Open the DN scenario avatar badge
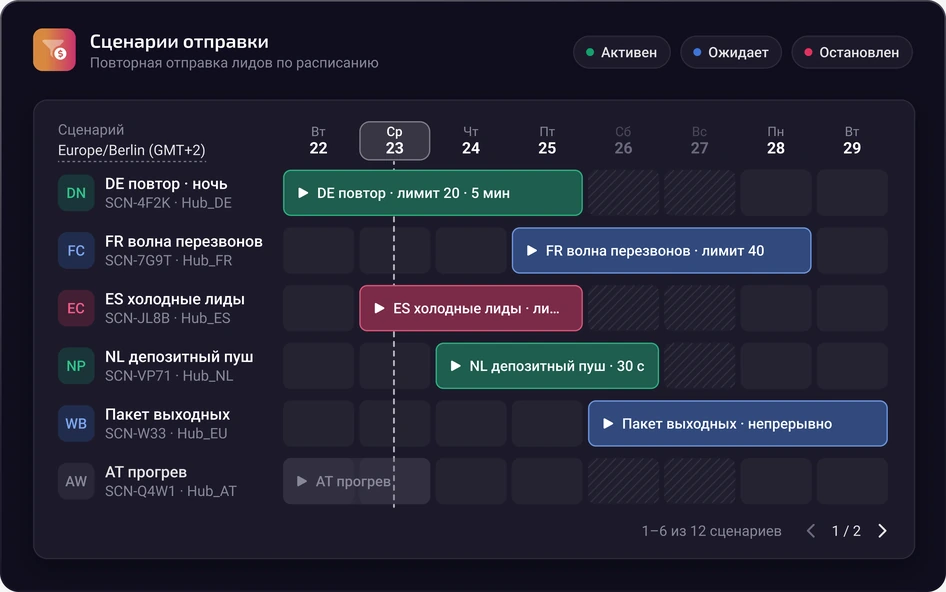Viewport: 946px width, 592px height. click(x=76, y=193)
